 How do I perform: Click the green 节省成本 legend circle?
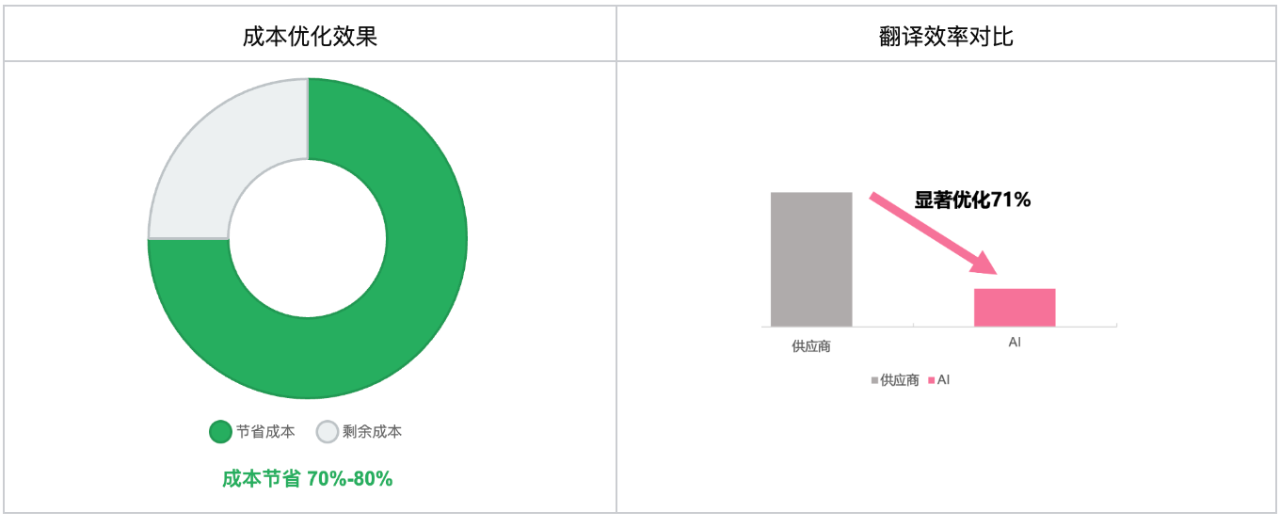pyautogui.click(x=220, y=432)
